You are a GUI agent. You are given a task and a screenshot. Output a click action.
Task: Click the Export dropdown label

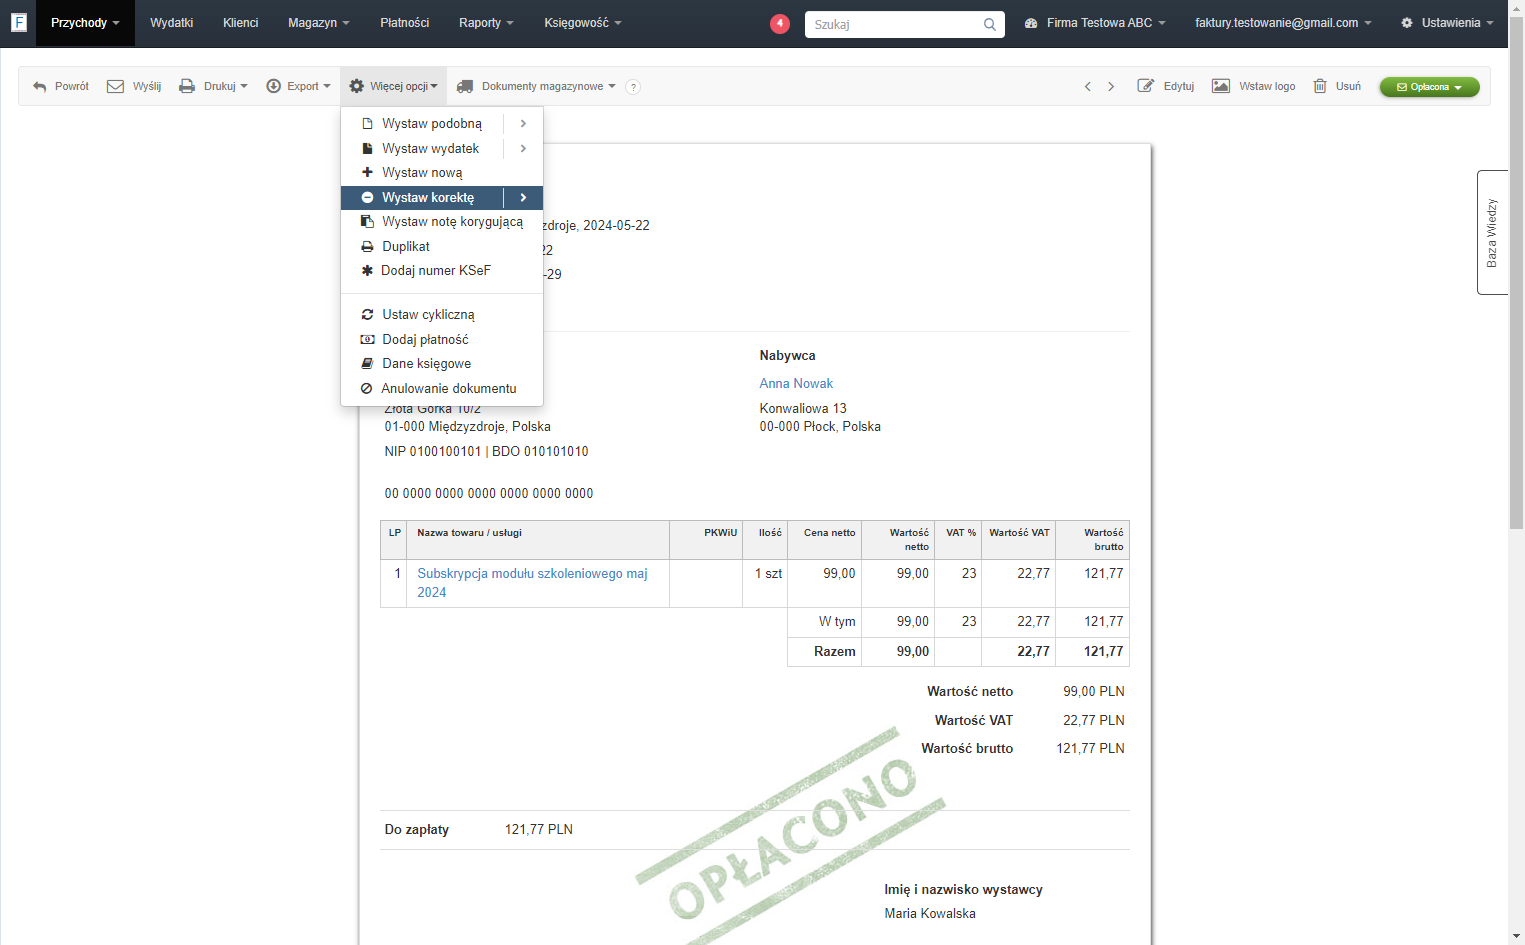308,87
